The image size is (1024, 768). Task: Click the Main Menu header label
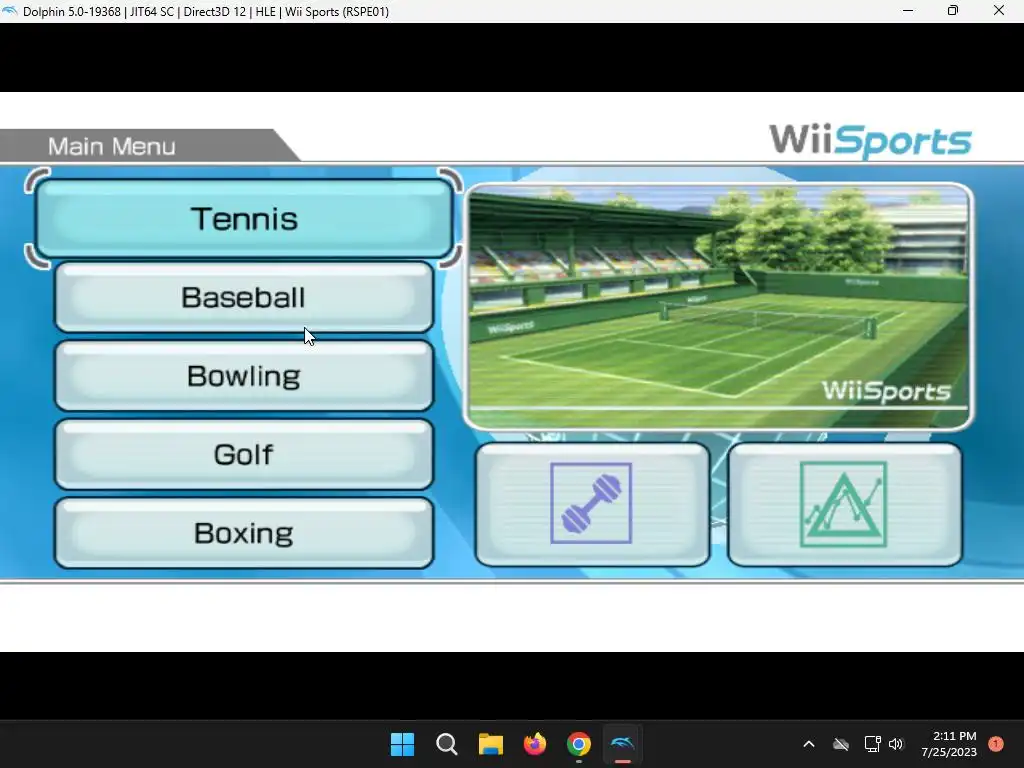[x=112, y=146]
